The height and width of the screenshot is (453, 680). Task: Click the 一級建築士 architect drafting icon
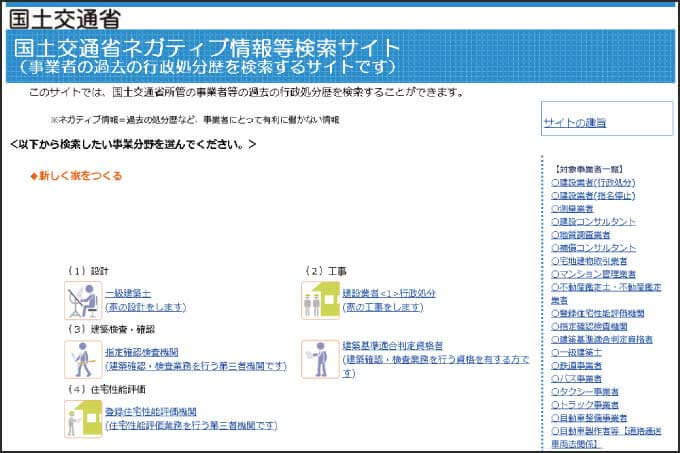83,300
